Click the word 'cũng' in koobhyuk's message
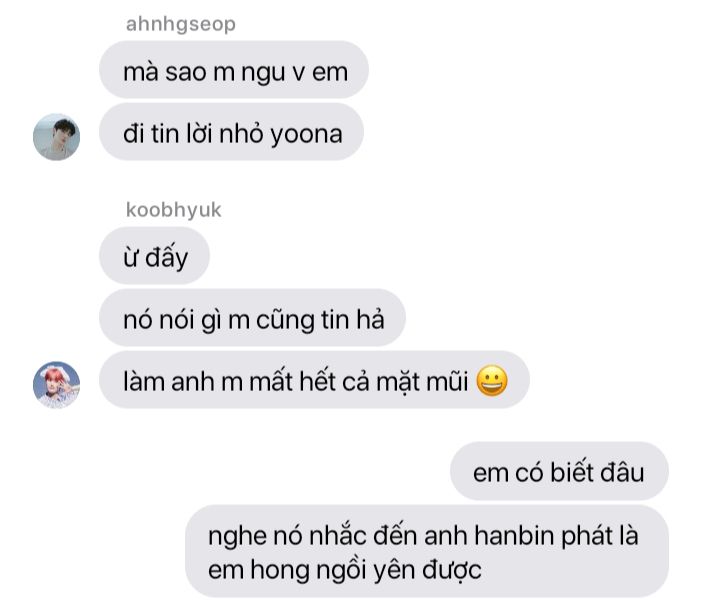720x600 pixels. point(287,320)
